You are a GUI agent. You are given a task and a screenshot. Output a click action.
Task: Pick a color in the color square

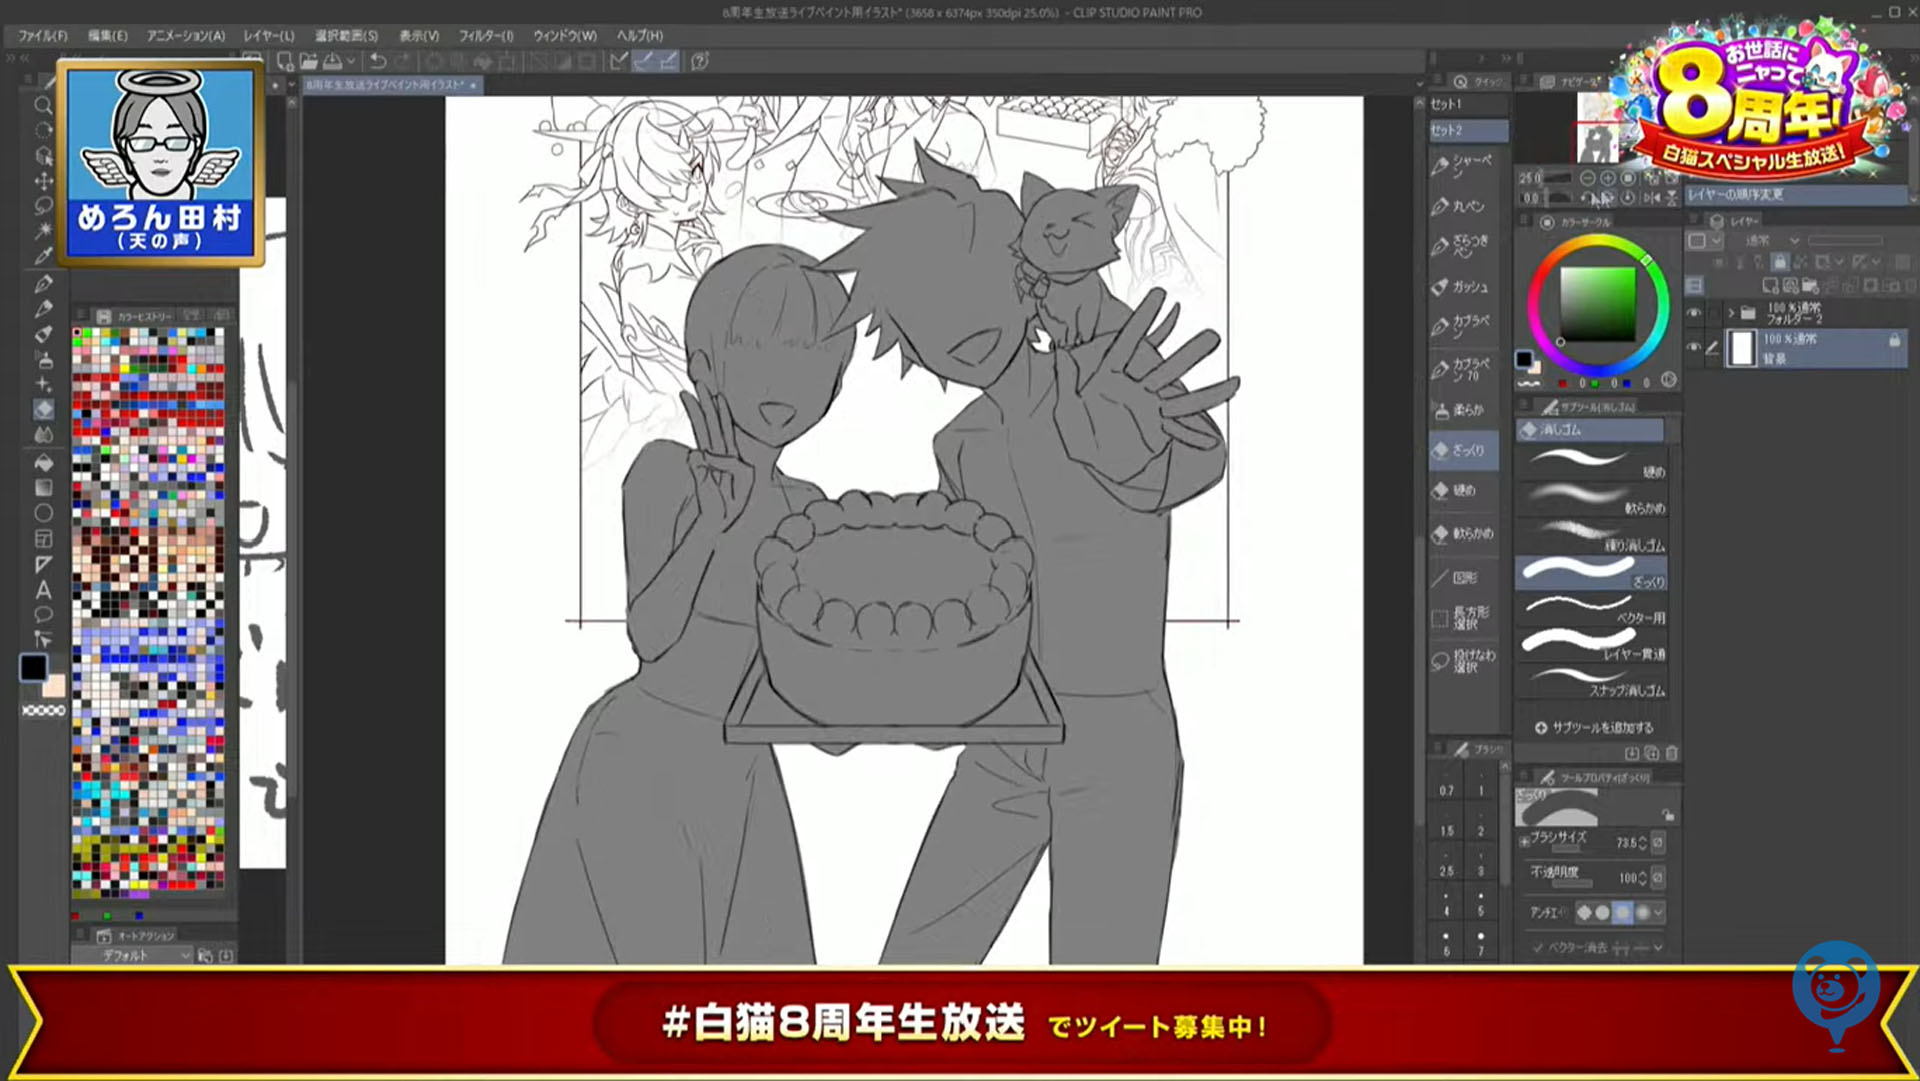coord(1597,305)
